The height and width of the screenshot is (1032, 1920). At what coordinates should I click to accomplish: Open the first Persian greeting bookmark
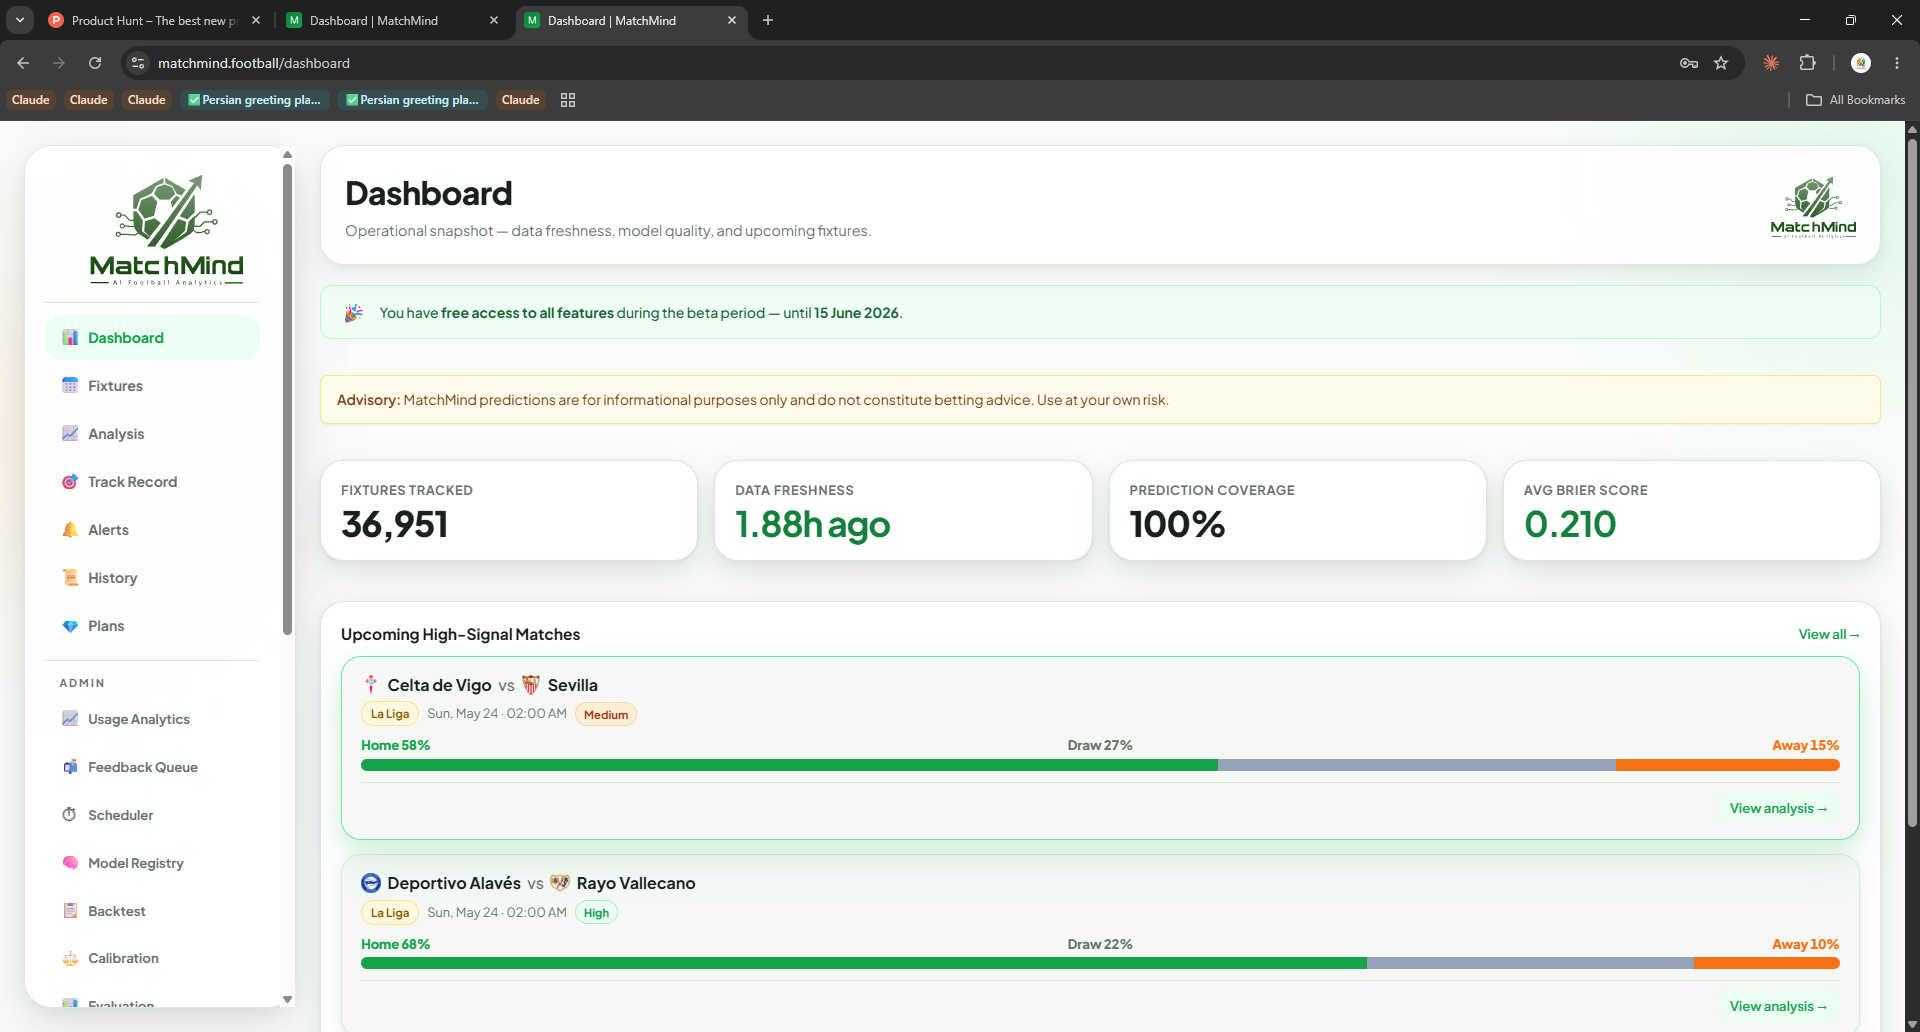[x=255, y=100]
